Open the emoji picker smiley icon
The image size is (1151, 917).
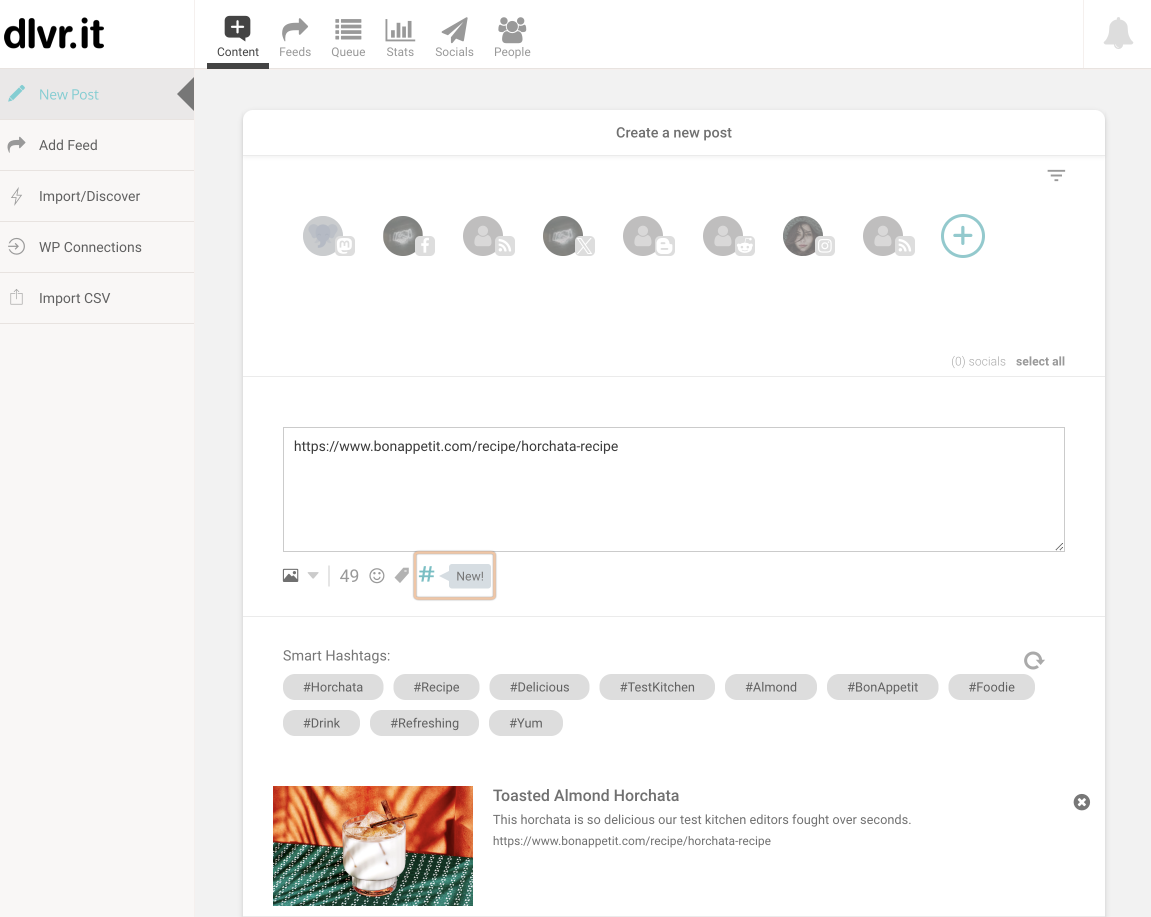pyautogui.click(x=377, y=576)
